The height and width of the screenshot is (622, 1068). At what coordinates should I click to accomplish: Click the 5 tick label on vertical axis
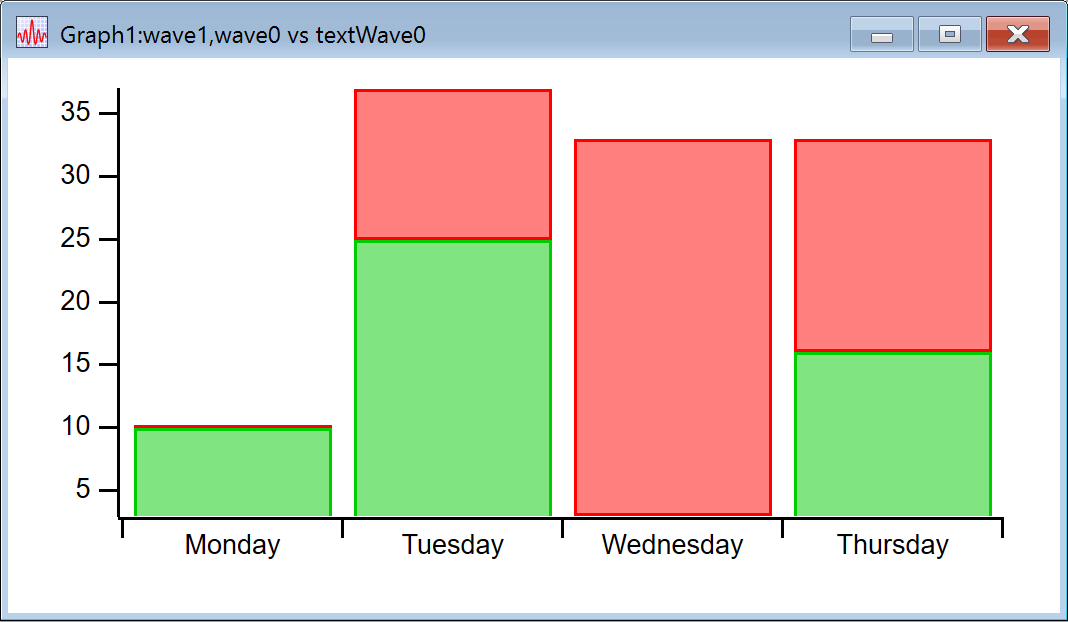[x=83, y=490]
